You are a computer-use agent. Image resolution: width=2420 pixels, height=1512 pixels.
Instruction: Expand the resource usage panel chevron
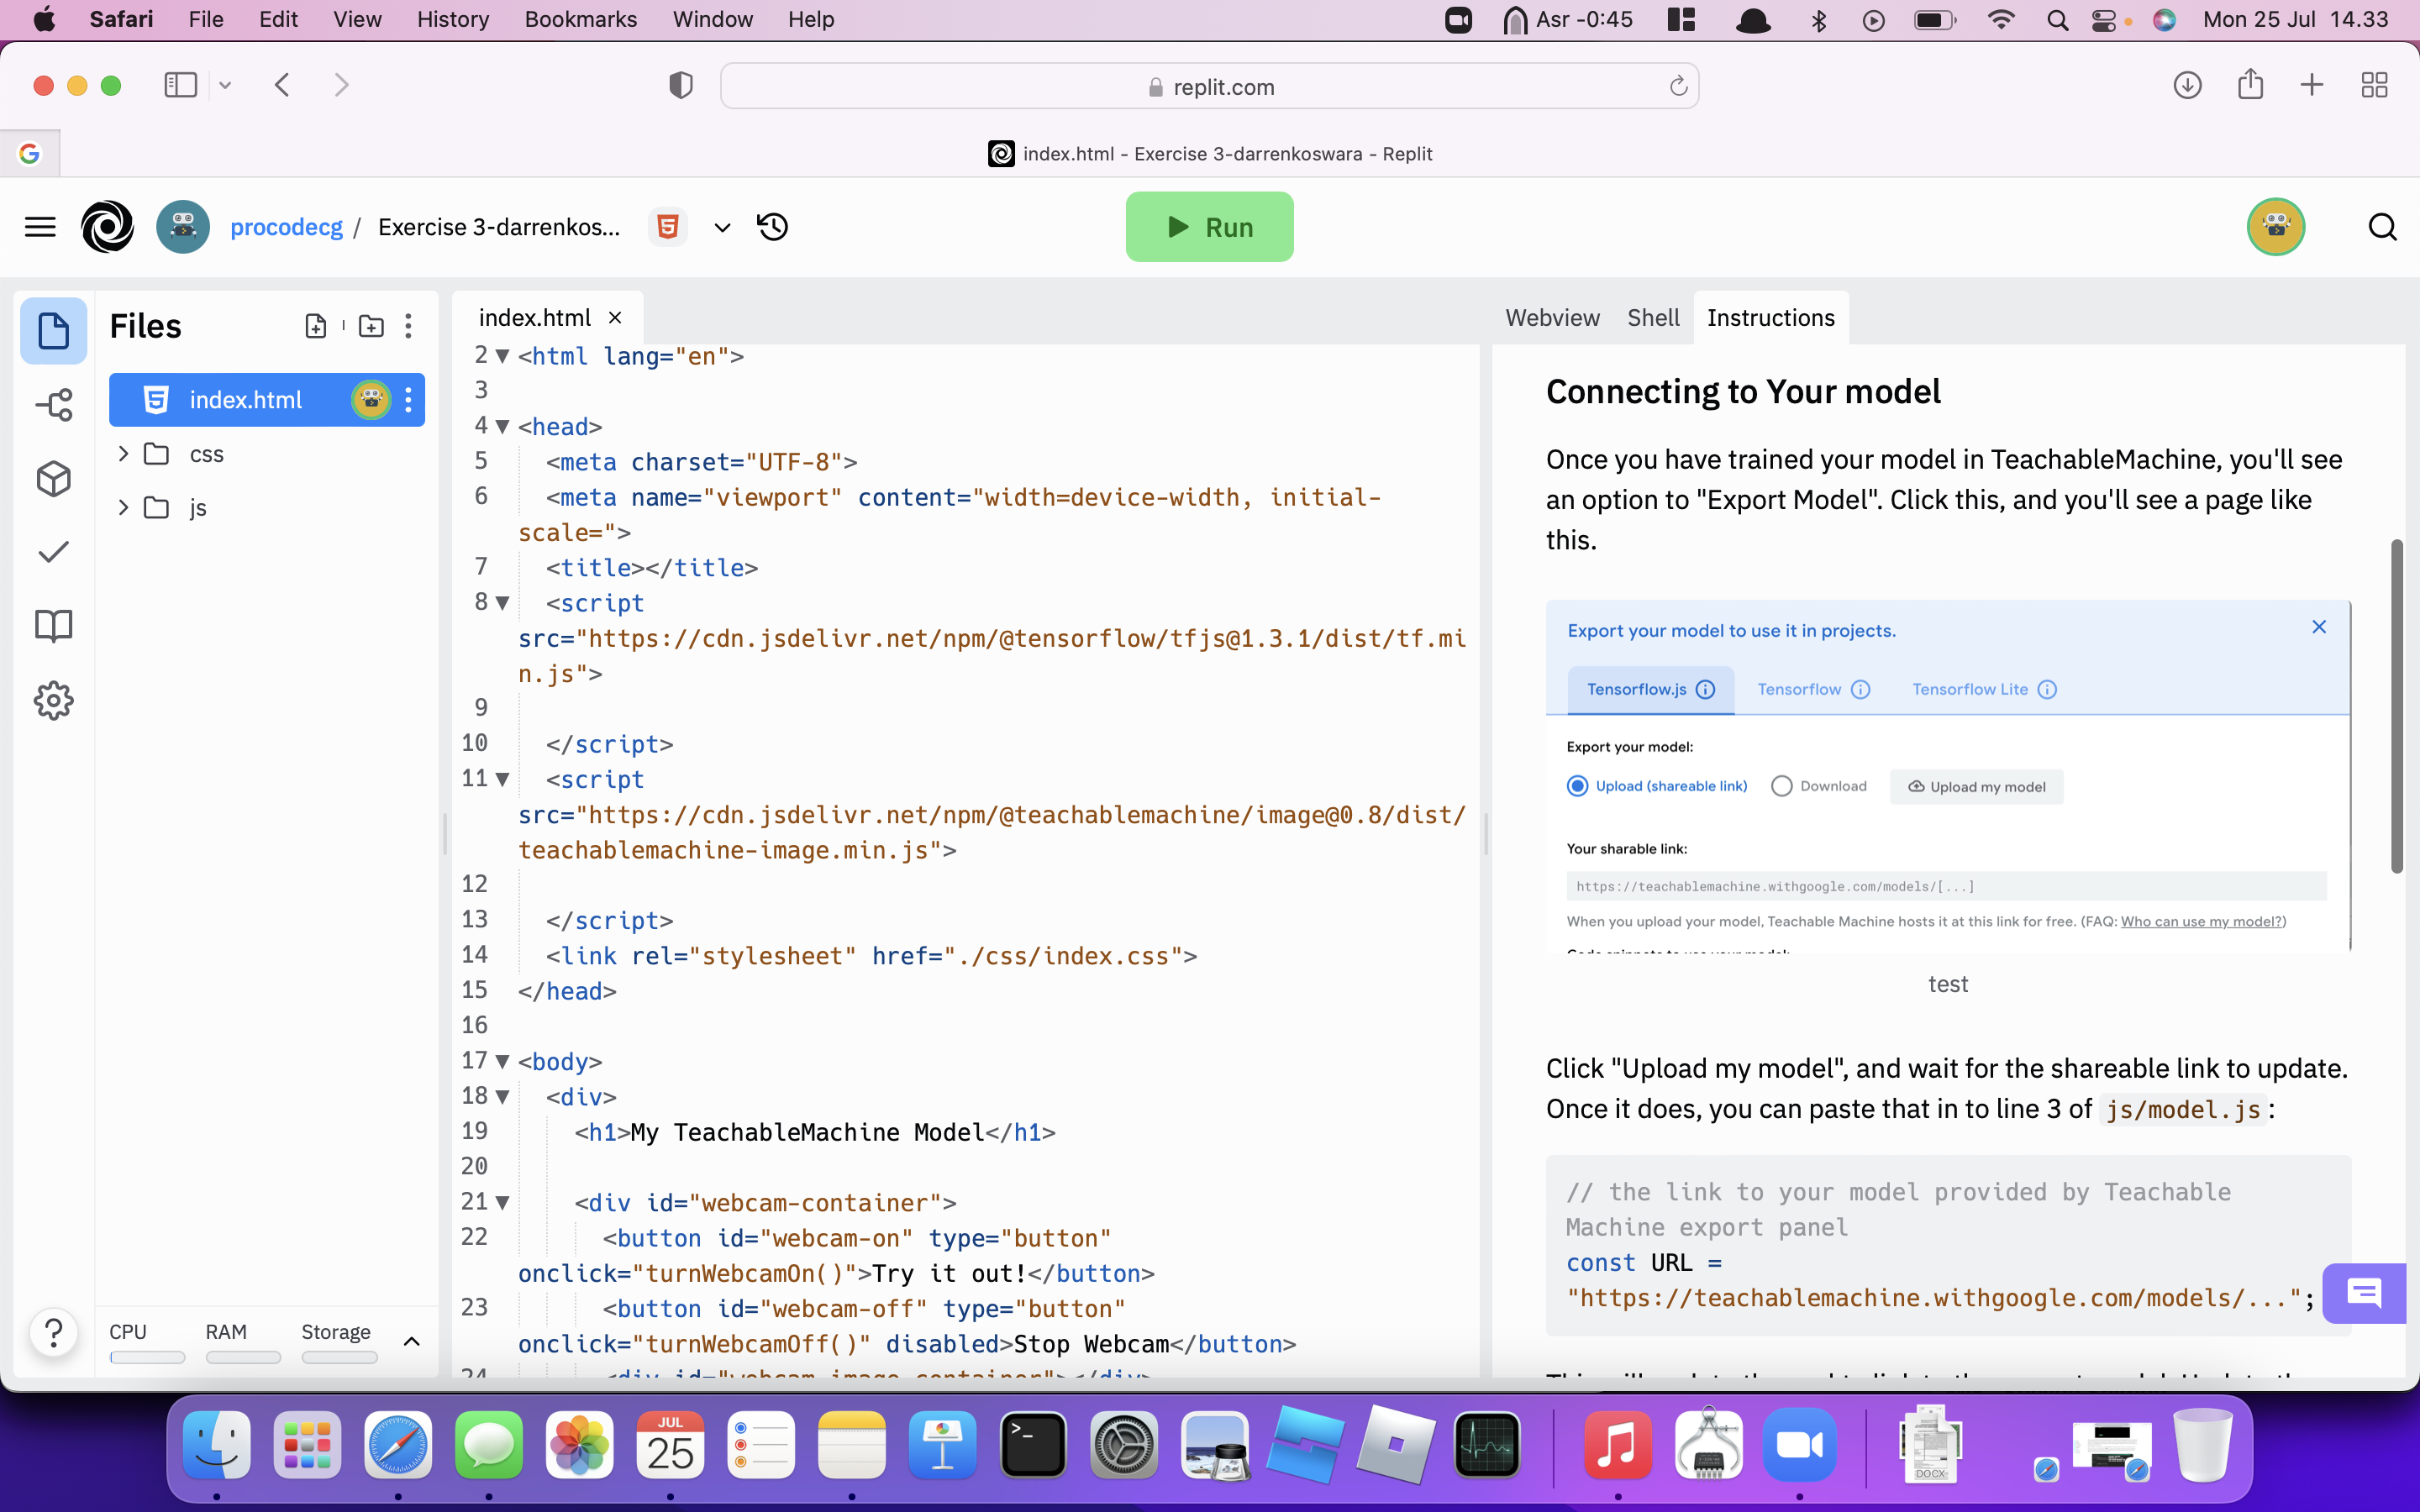[x=411, y=1341]
